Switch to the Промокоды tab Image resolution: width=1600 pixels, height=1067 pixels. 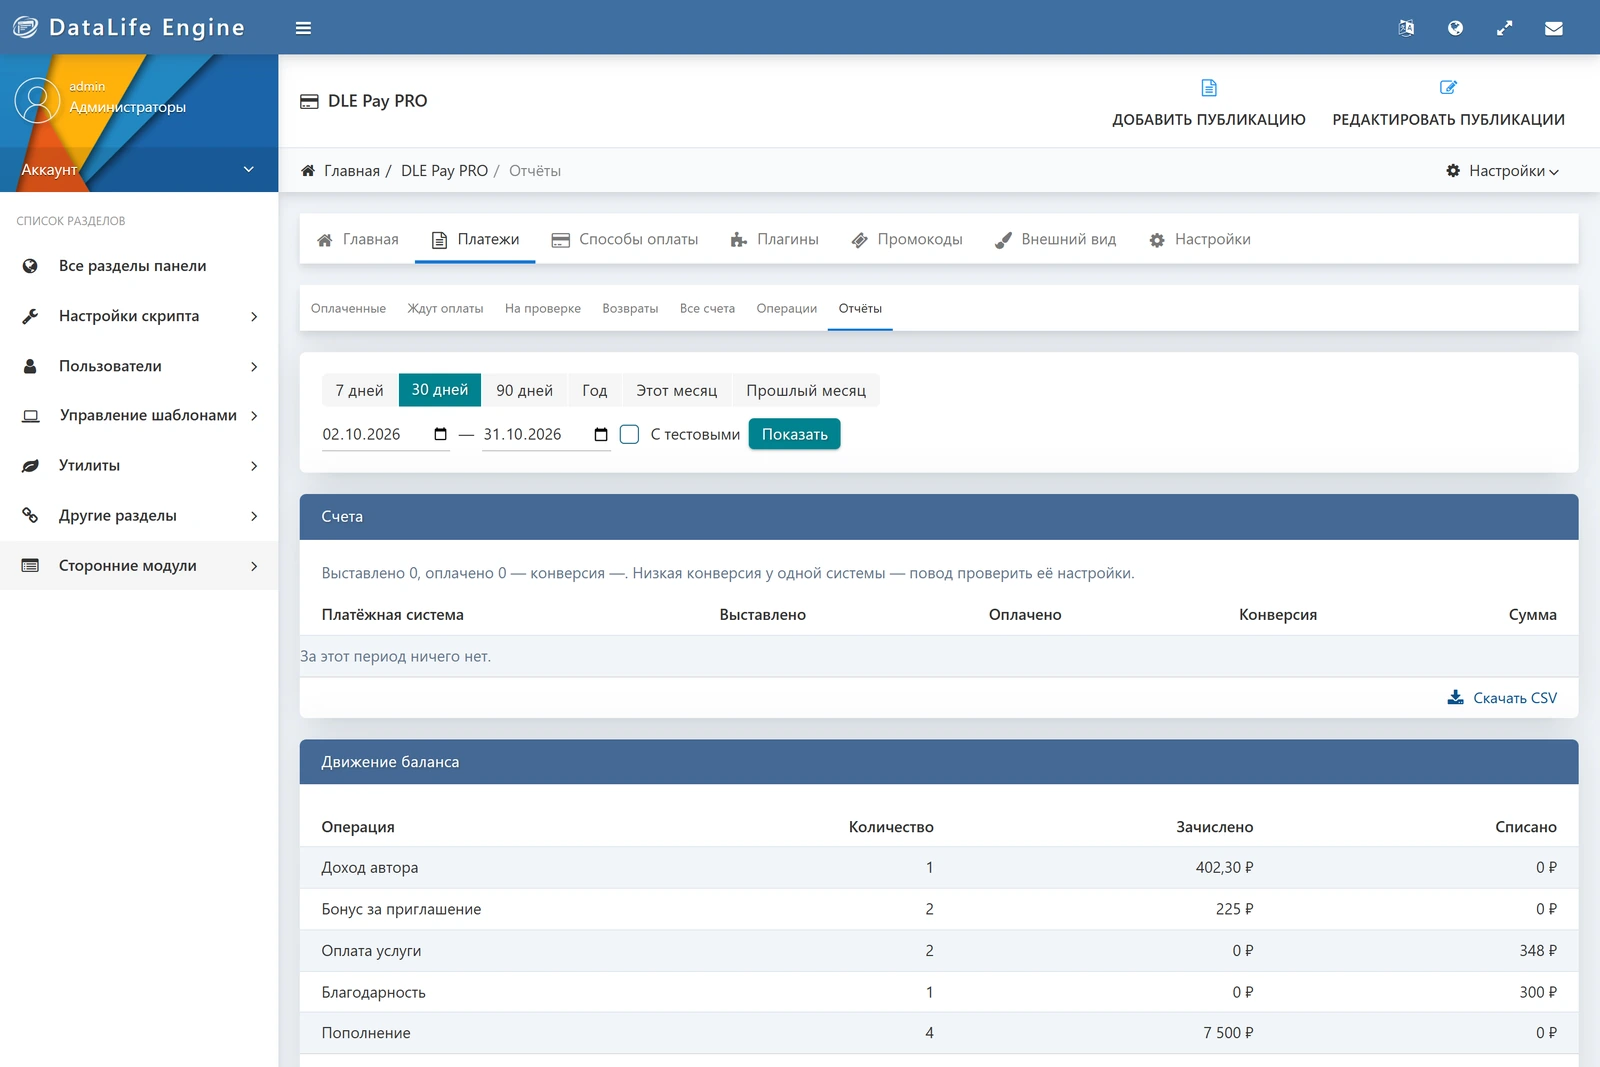[906, 240]
